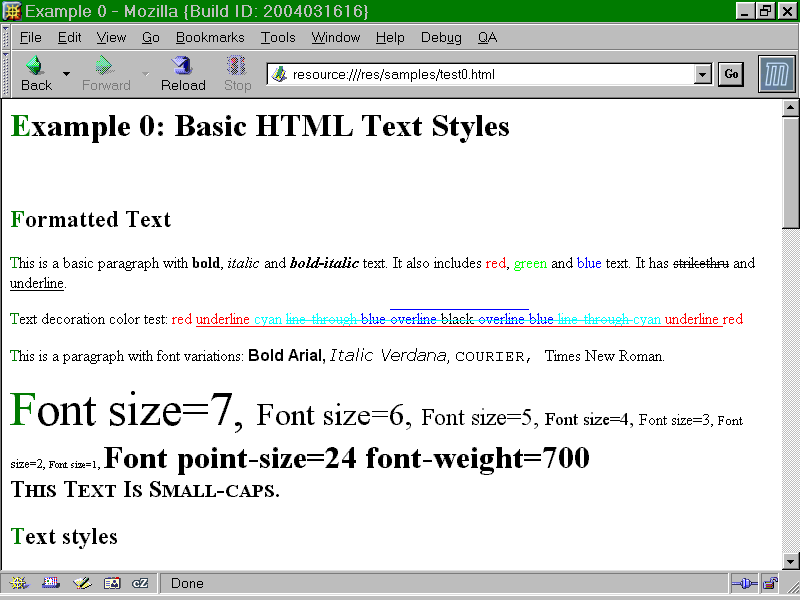Open IRC Chat from the status bar icon

point(141,583)
